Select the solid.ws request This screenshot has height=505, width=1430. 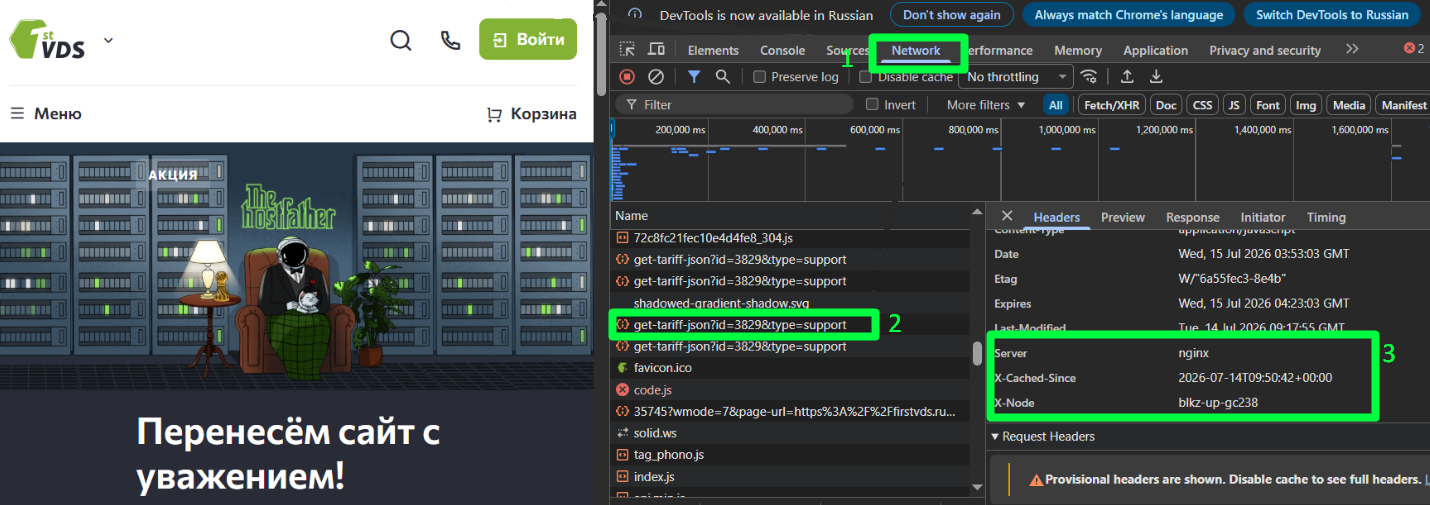coord(791,433)
